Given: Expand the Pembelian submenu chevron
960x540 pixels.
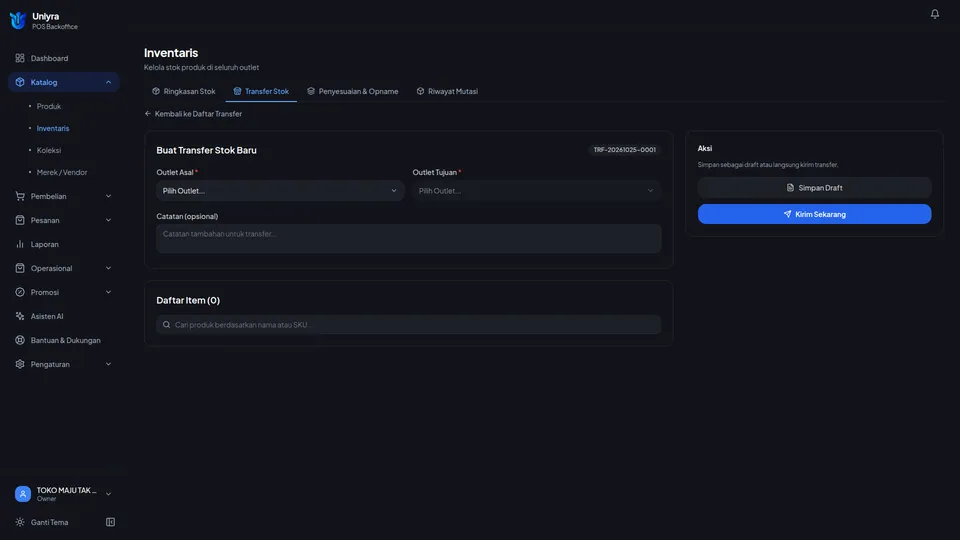Looking at the screenshot, I should click(108, 196).
